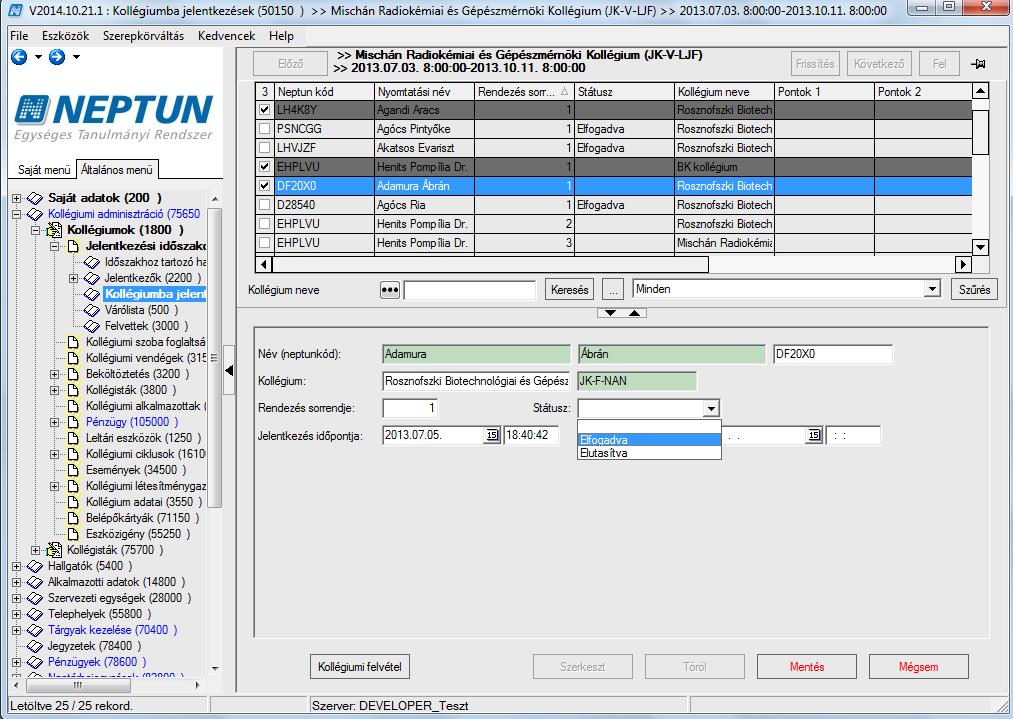This screenshot has height=719, width=1013.
Task: Expand the Saját adatok (200) node
Action: [17, 198]
